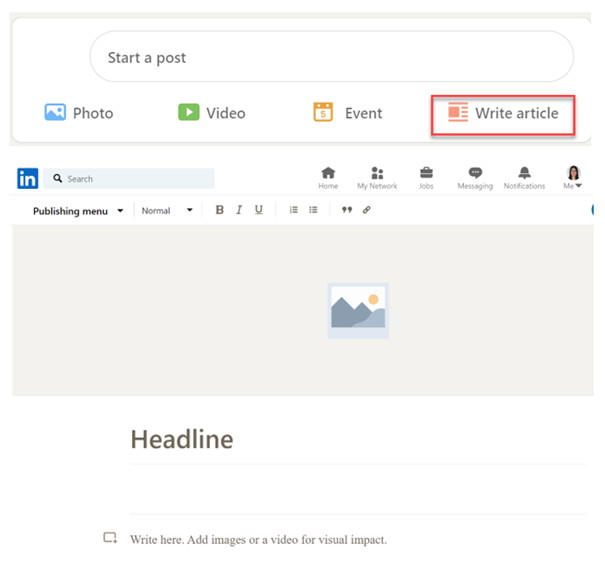The height and width of the screenshot is (577, 605).
Task: Open the Normal text style dropdown
Action: pyautogui.click(x=167, y=211)
